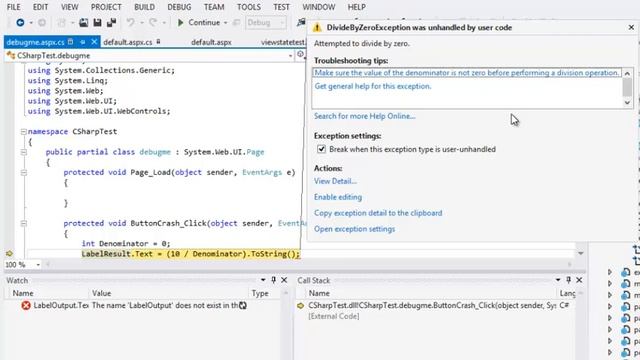
Task: Click the code editor vertical scroll down arrow
Action: (581, 254)
